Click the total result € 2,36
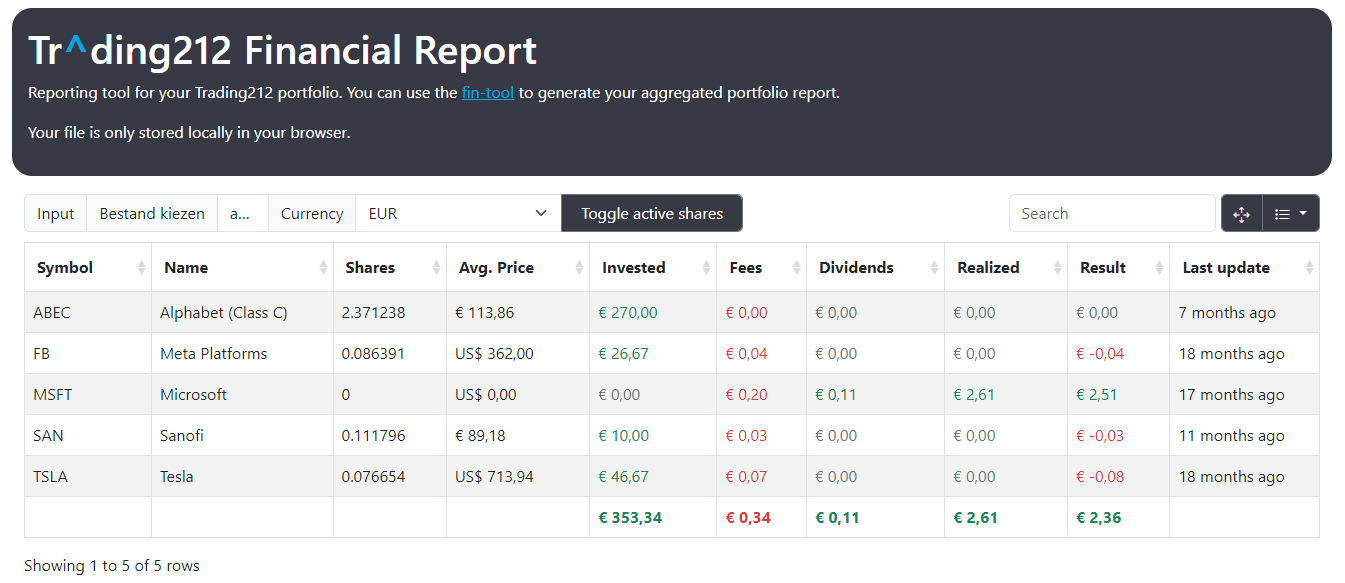 [x=1098, y=518]
